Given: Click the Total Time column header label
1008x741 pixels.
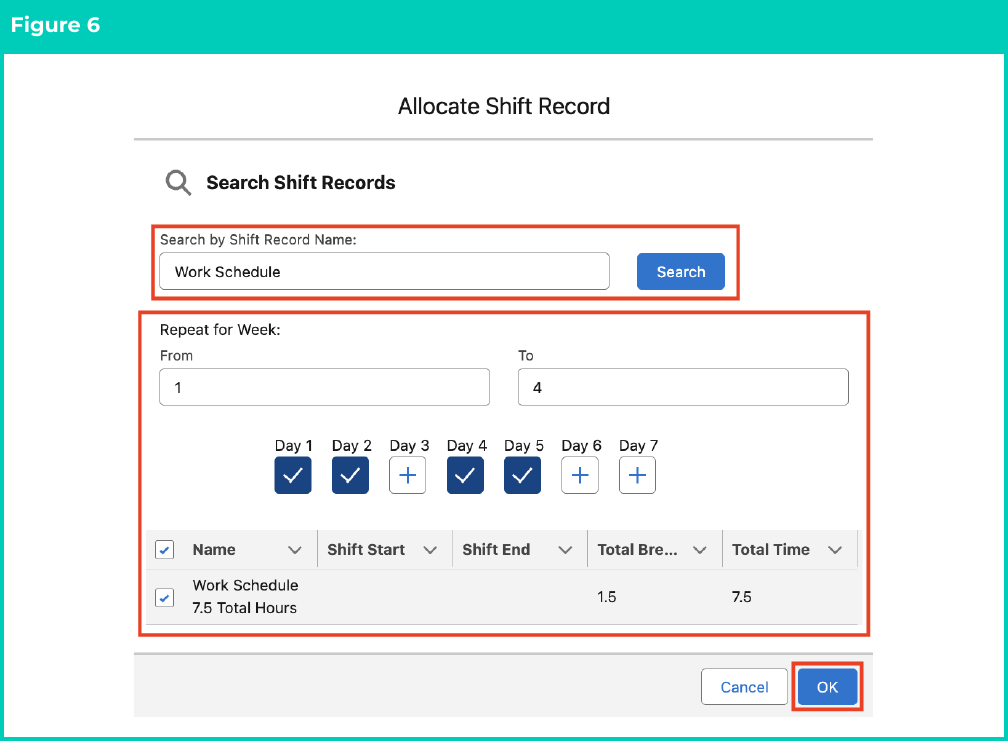Looking at the screenshot, I should coord(771,550).
